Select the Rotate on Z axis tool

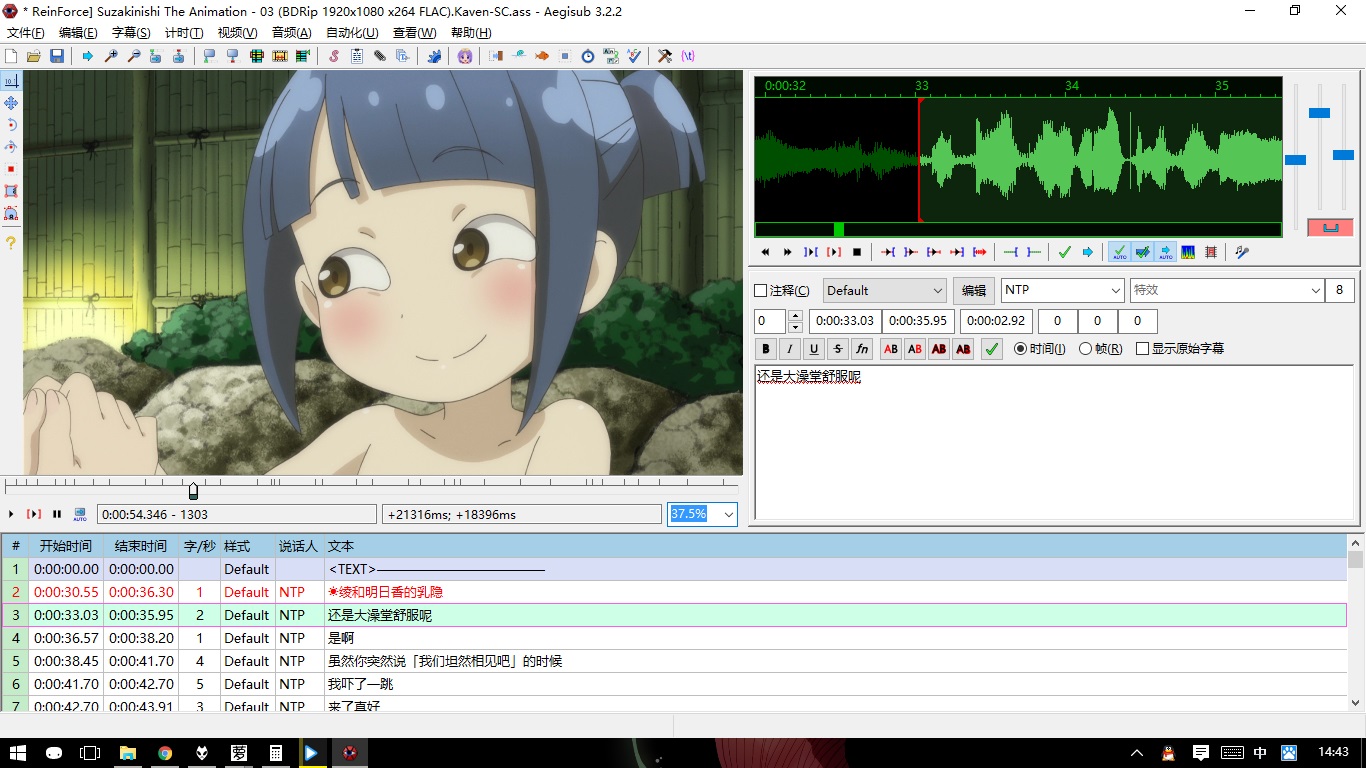tap(11, 125)
